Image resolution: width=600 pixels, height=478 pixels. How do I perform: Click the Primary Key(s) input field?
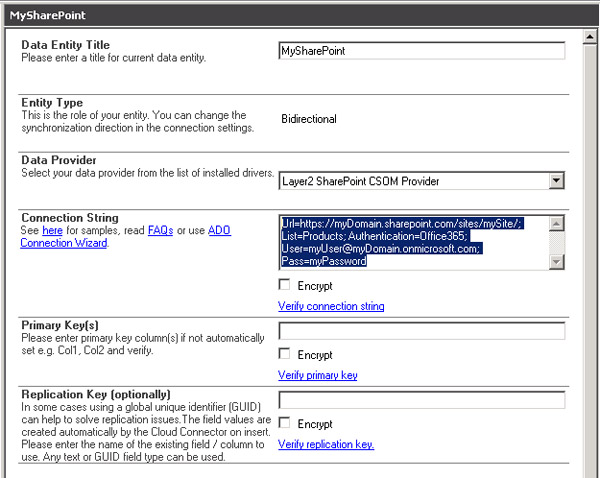421,331
